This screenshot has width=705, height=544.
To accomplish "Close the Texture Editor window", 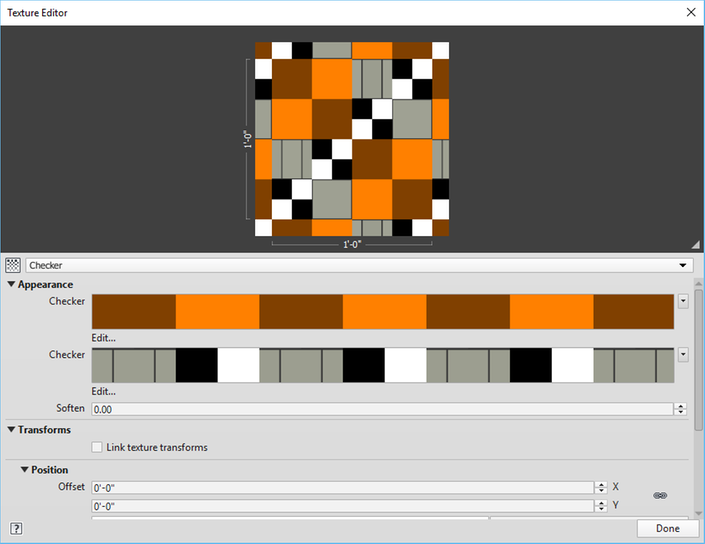I will 690,12.
